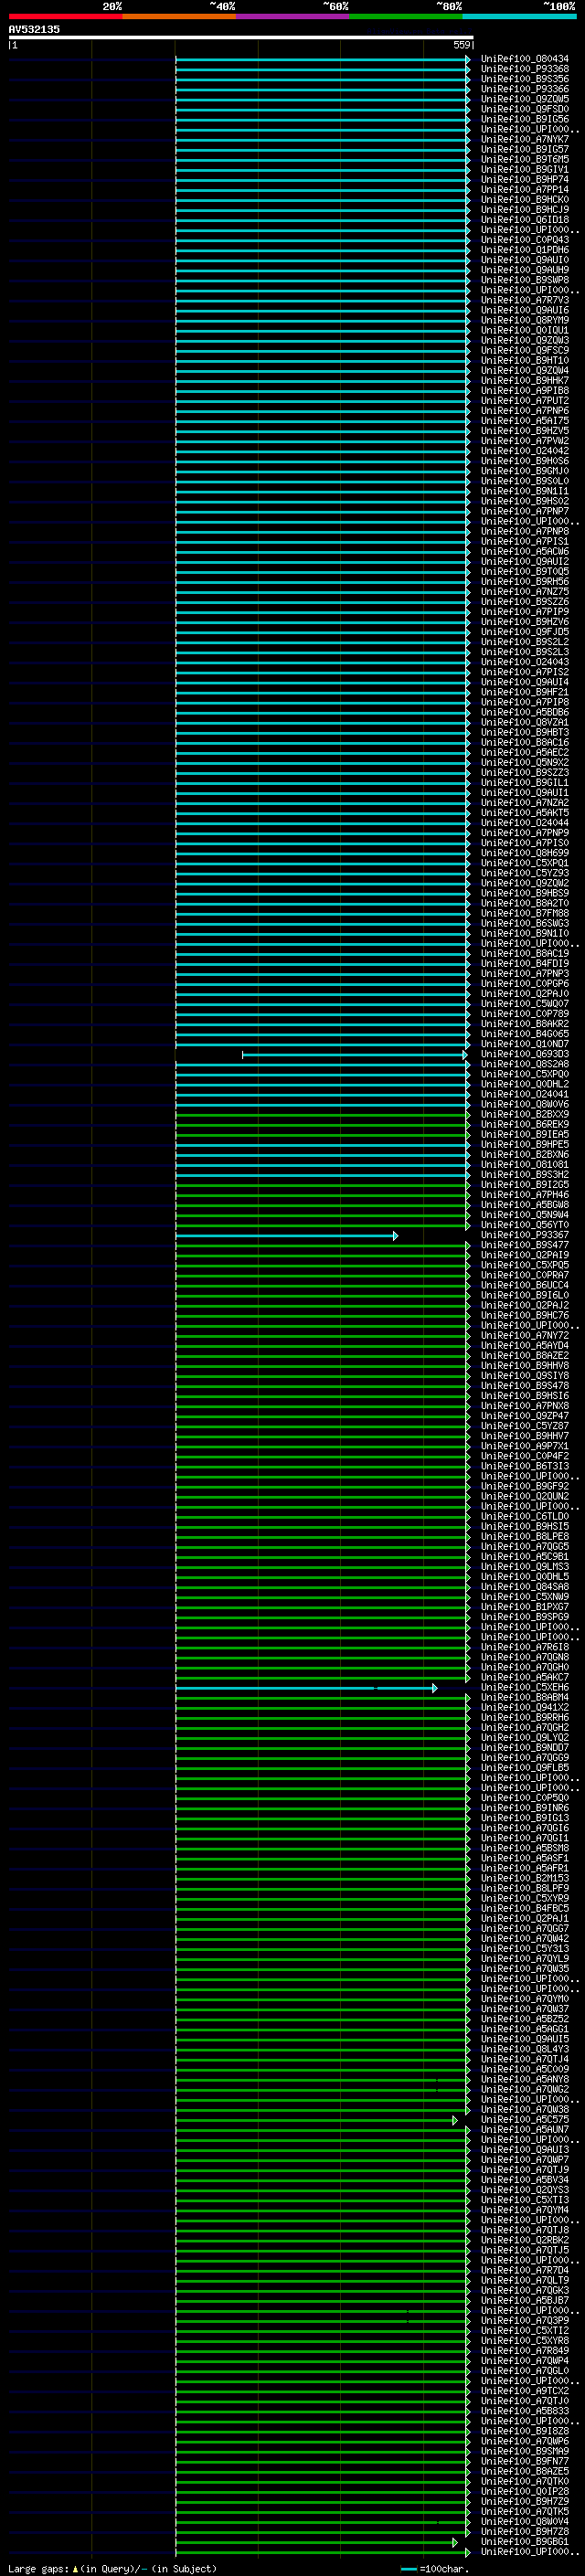The image size is (585, 2576).
Task: Click the white query sequence bar under AV532135
Action: [241, 37]
